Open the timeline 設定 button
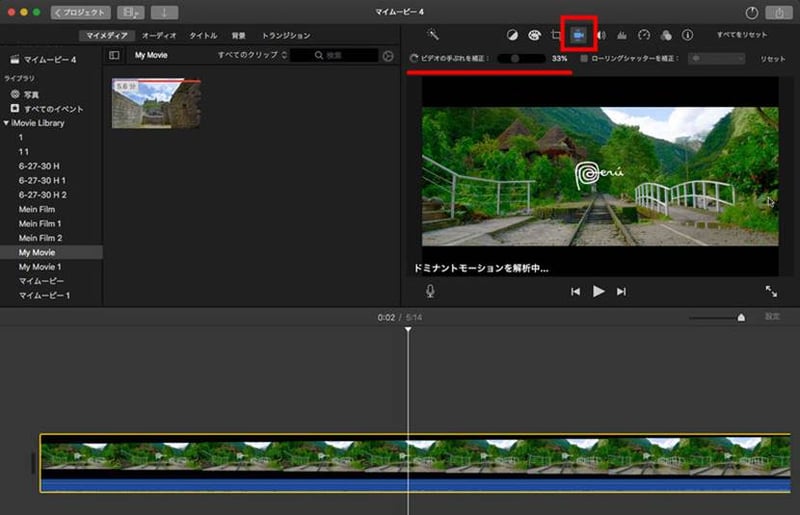800x515 pixels. pyautogui.click(x=772, y=317)
